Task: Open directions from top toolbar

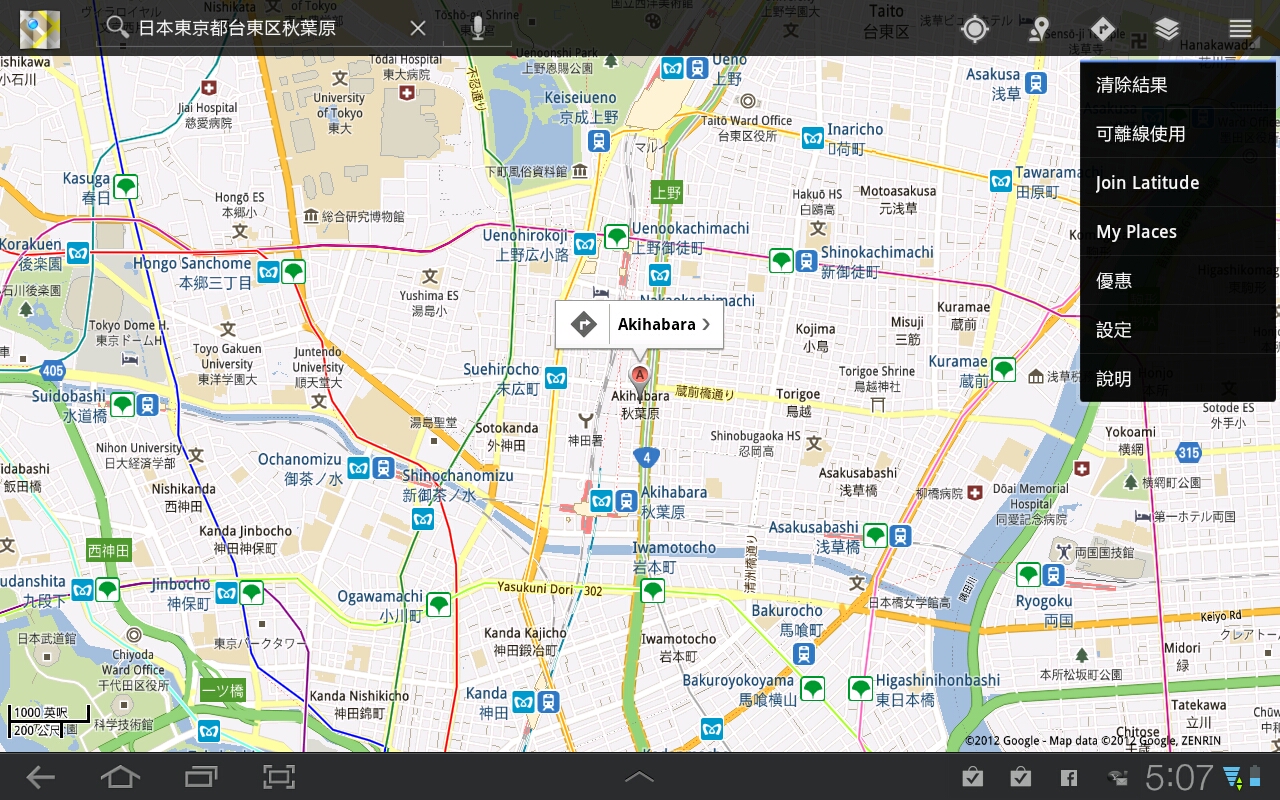Action: pyautogui.click(x=1103, y=29)
